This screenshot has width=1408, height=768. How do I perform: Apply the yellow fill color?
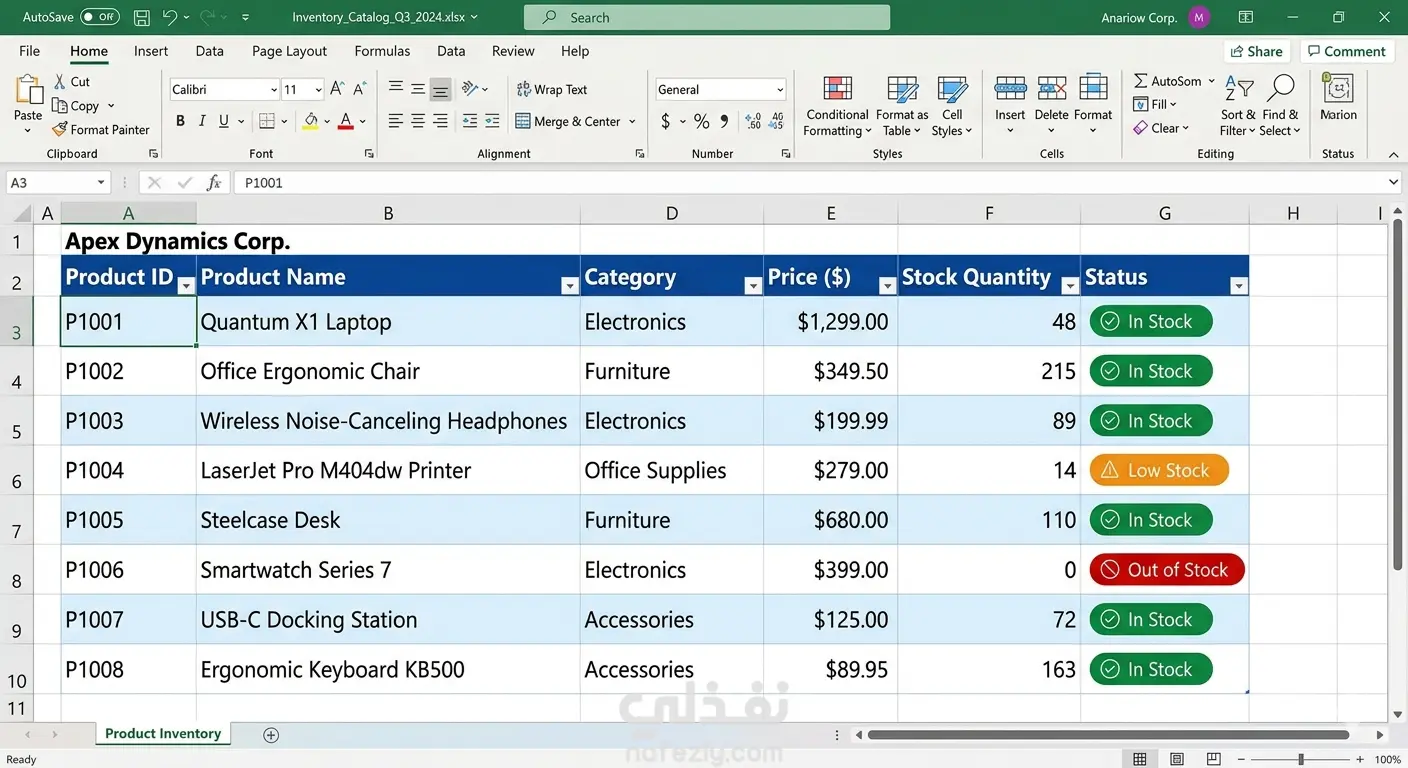click(311, 121)
